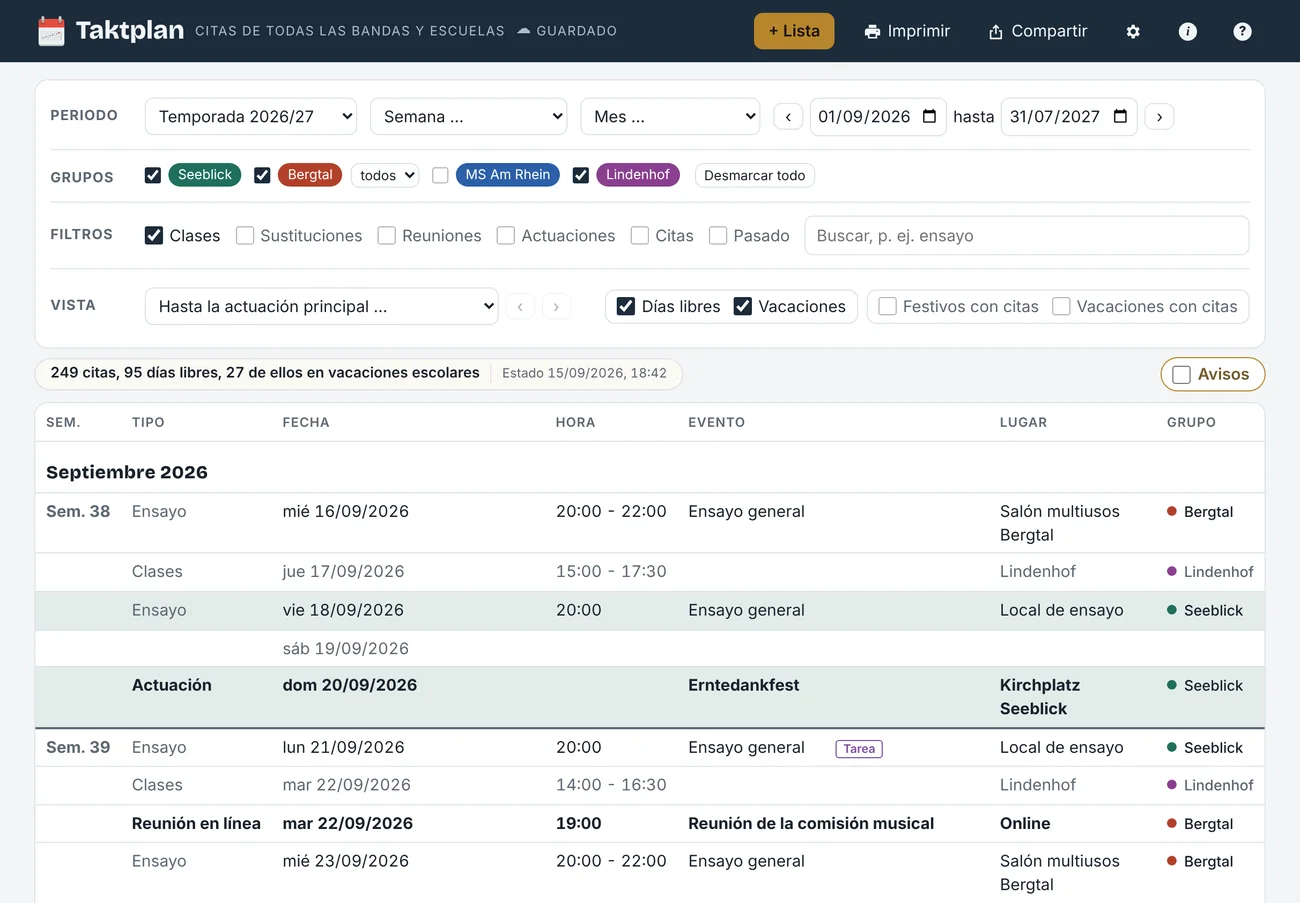The width and height of the screenshot is (1300, 903).
Task: Click the Imprimir printer icon
Action: [873, 31]
